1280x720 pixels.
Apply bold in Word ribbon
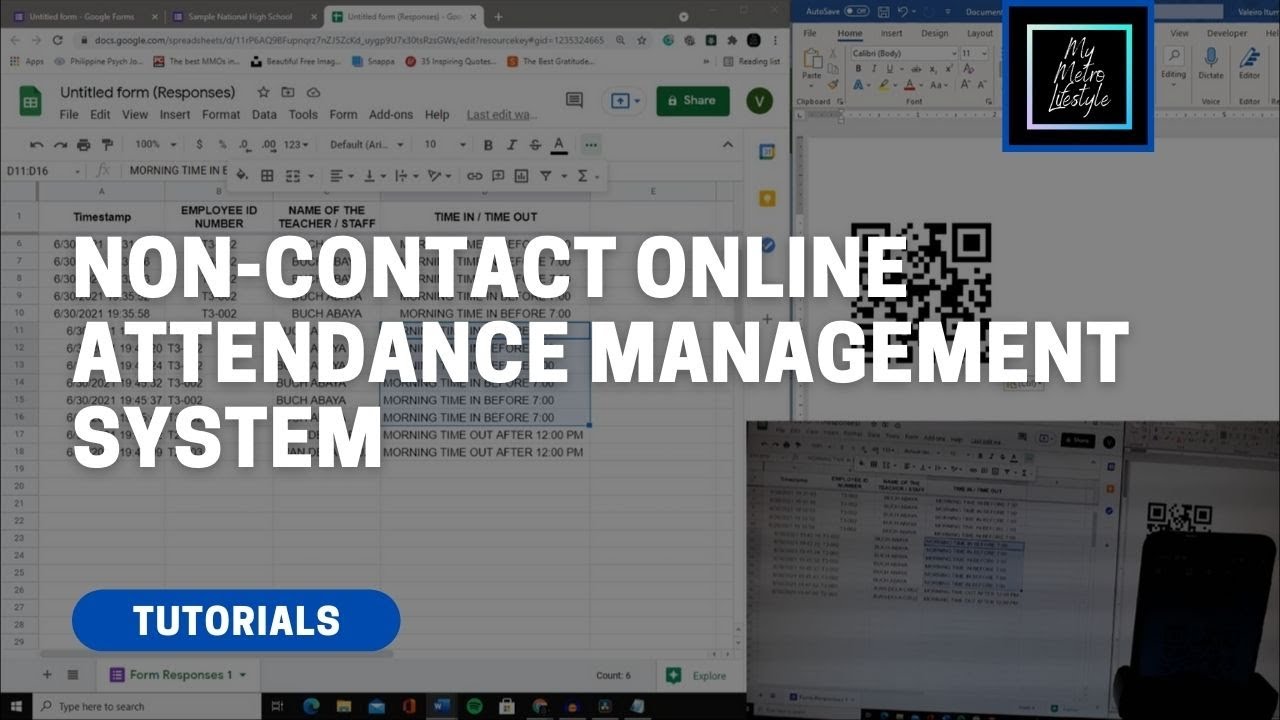pyautogui.click(x=858, y=68)
